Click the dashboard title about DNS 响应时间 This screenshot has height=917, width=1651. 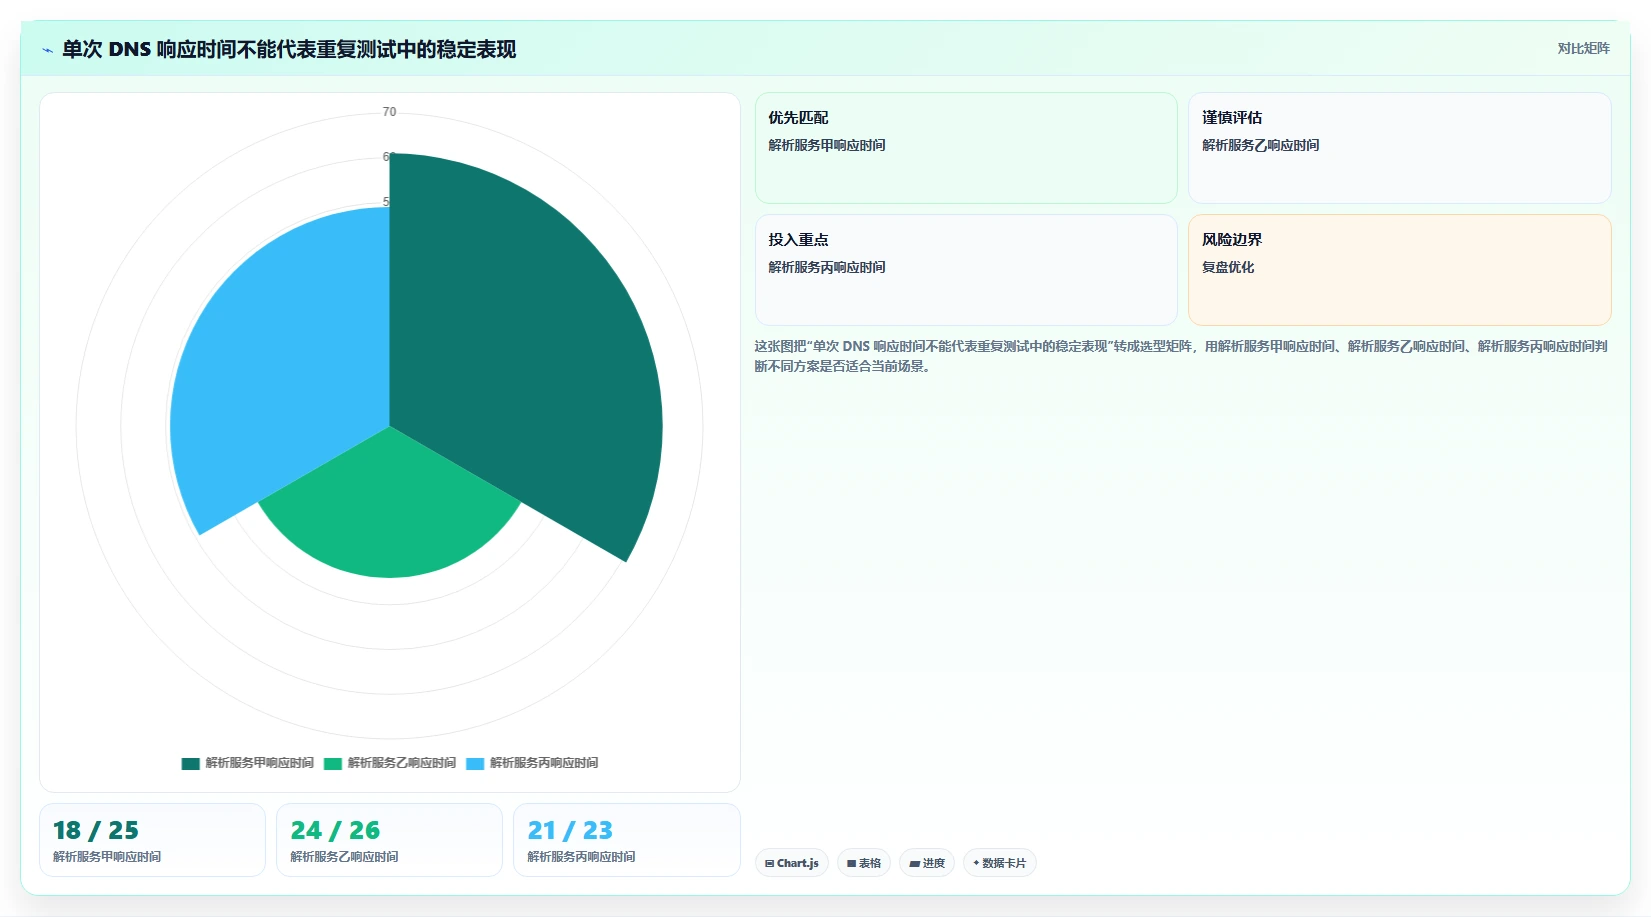point(289,49)
